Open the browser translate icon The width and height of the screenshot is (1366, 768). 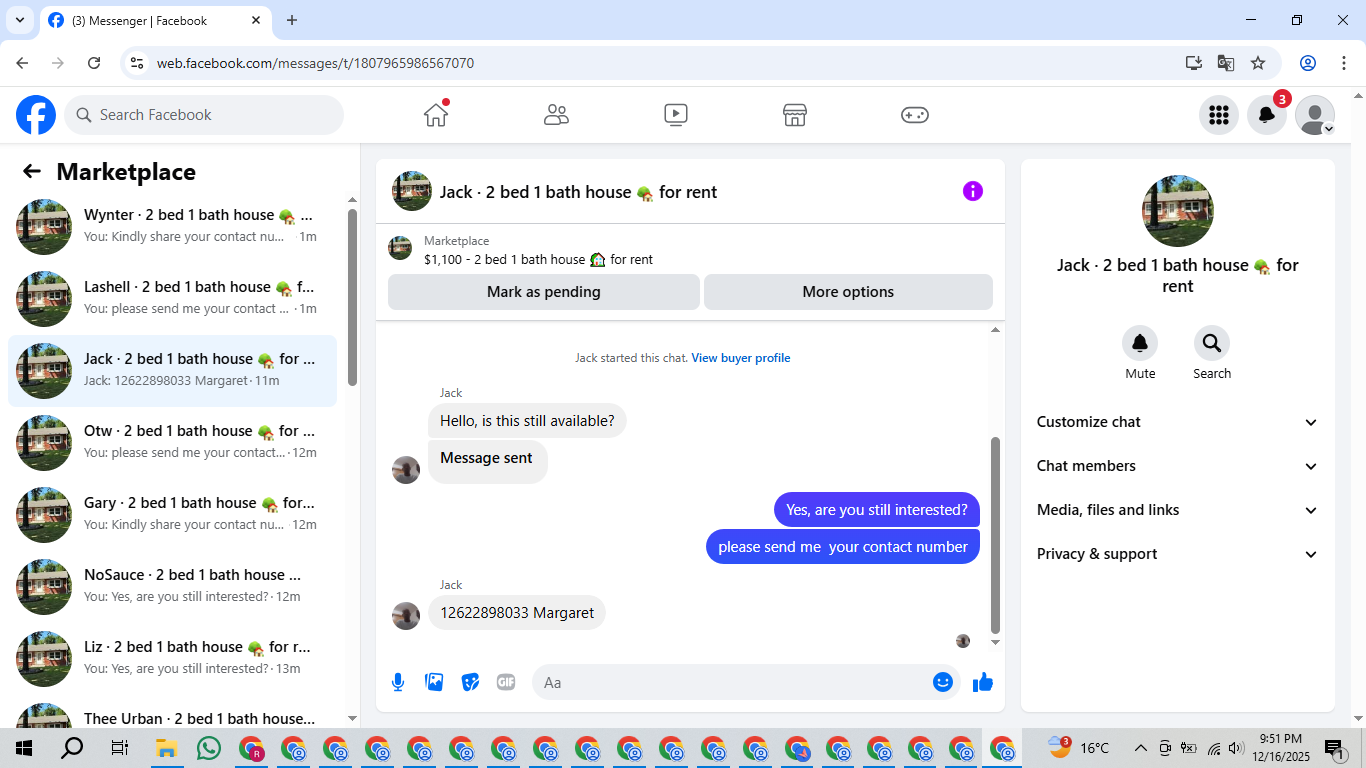(1225, 63)
